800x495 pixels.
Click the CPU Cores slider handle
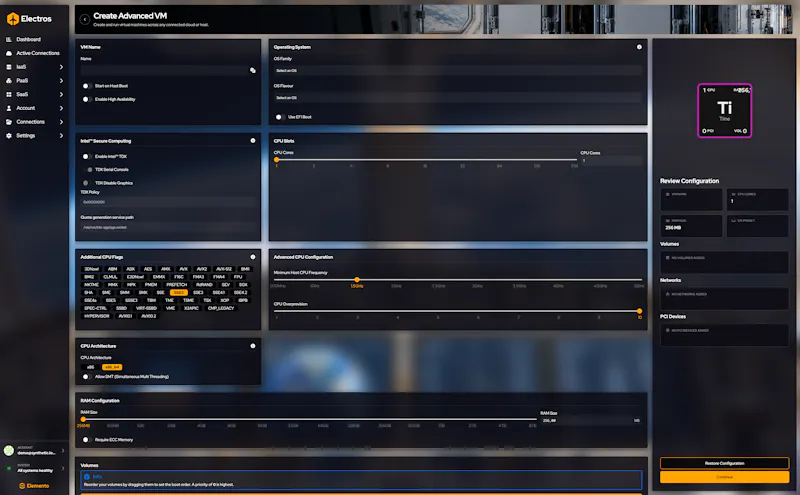click(x=277, y=160)
